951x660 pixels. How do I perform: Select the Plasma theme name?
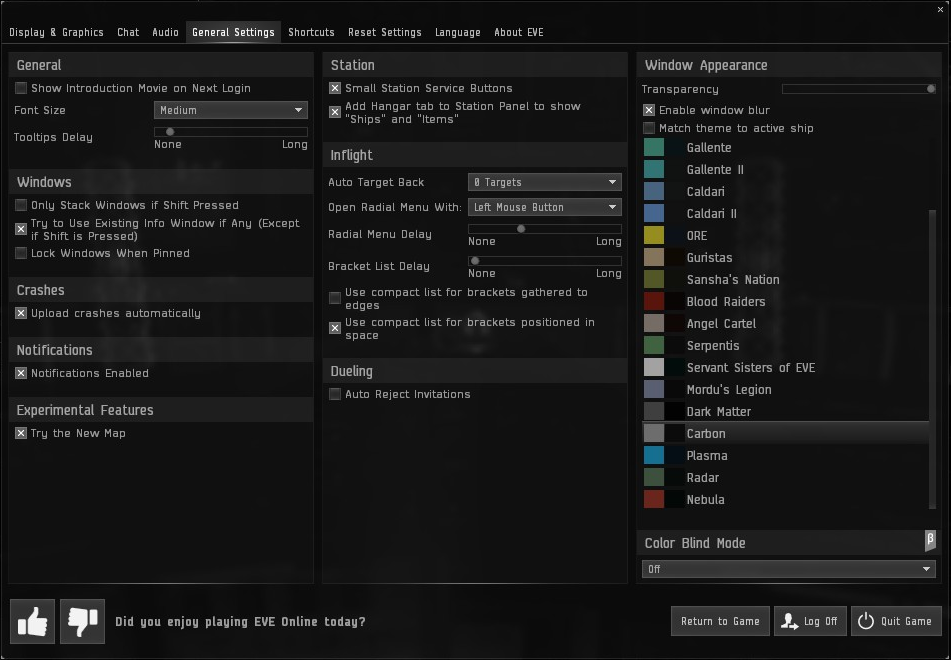click(707, 456)
